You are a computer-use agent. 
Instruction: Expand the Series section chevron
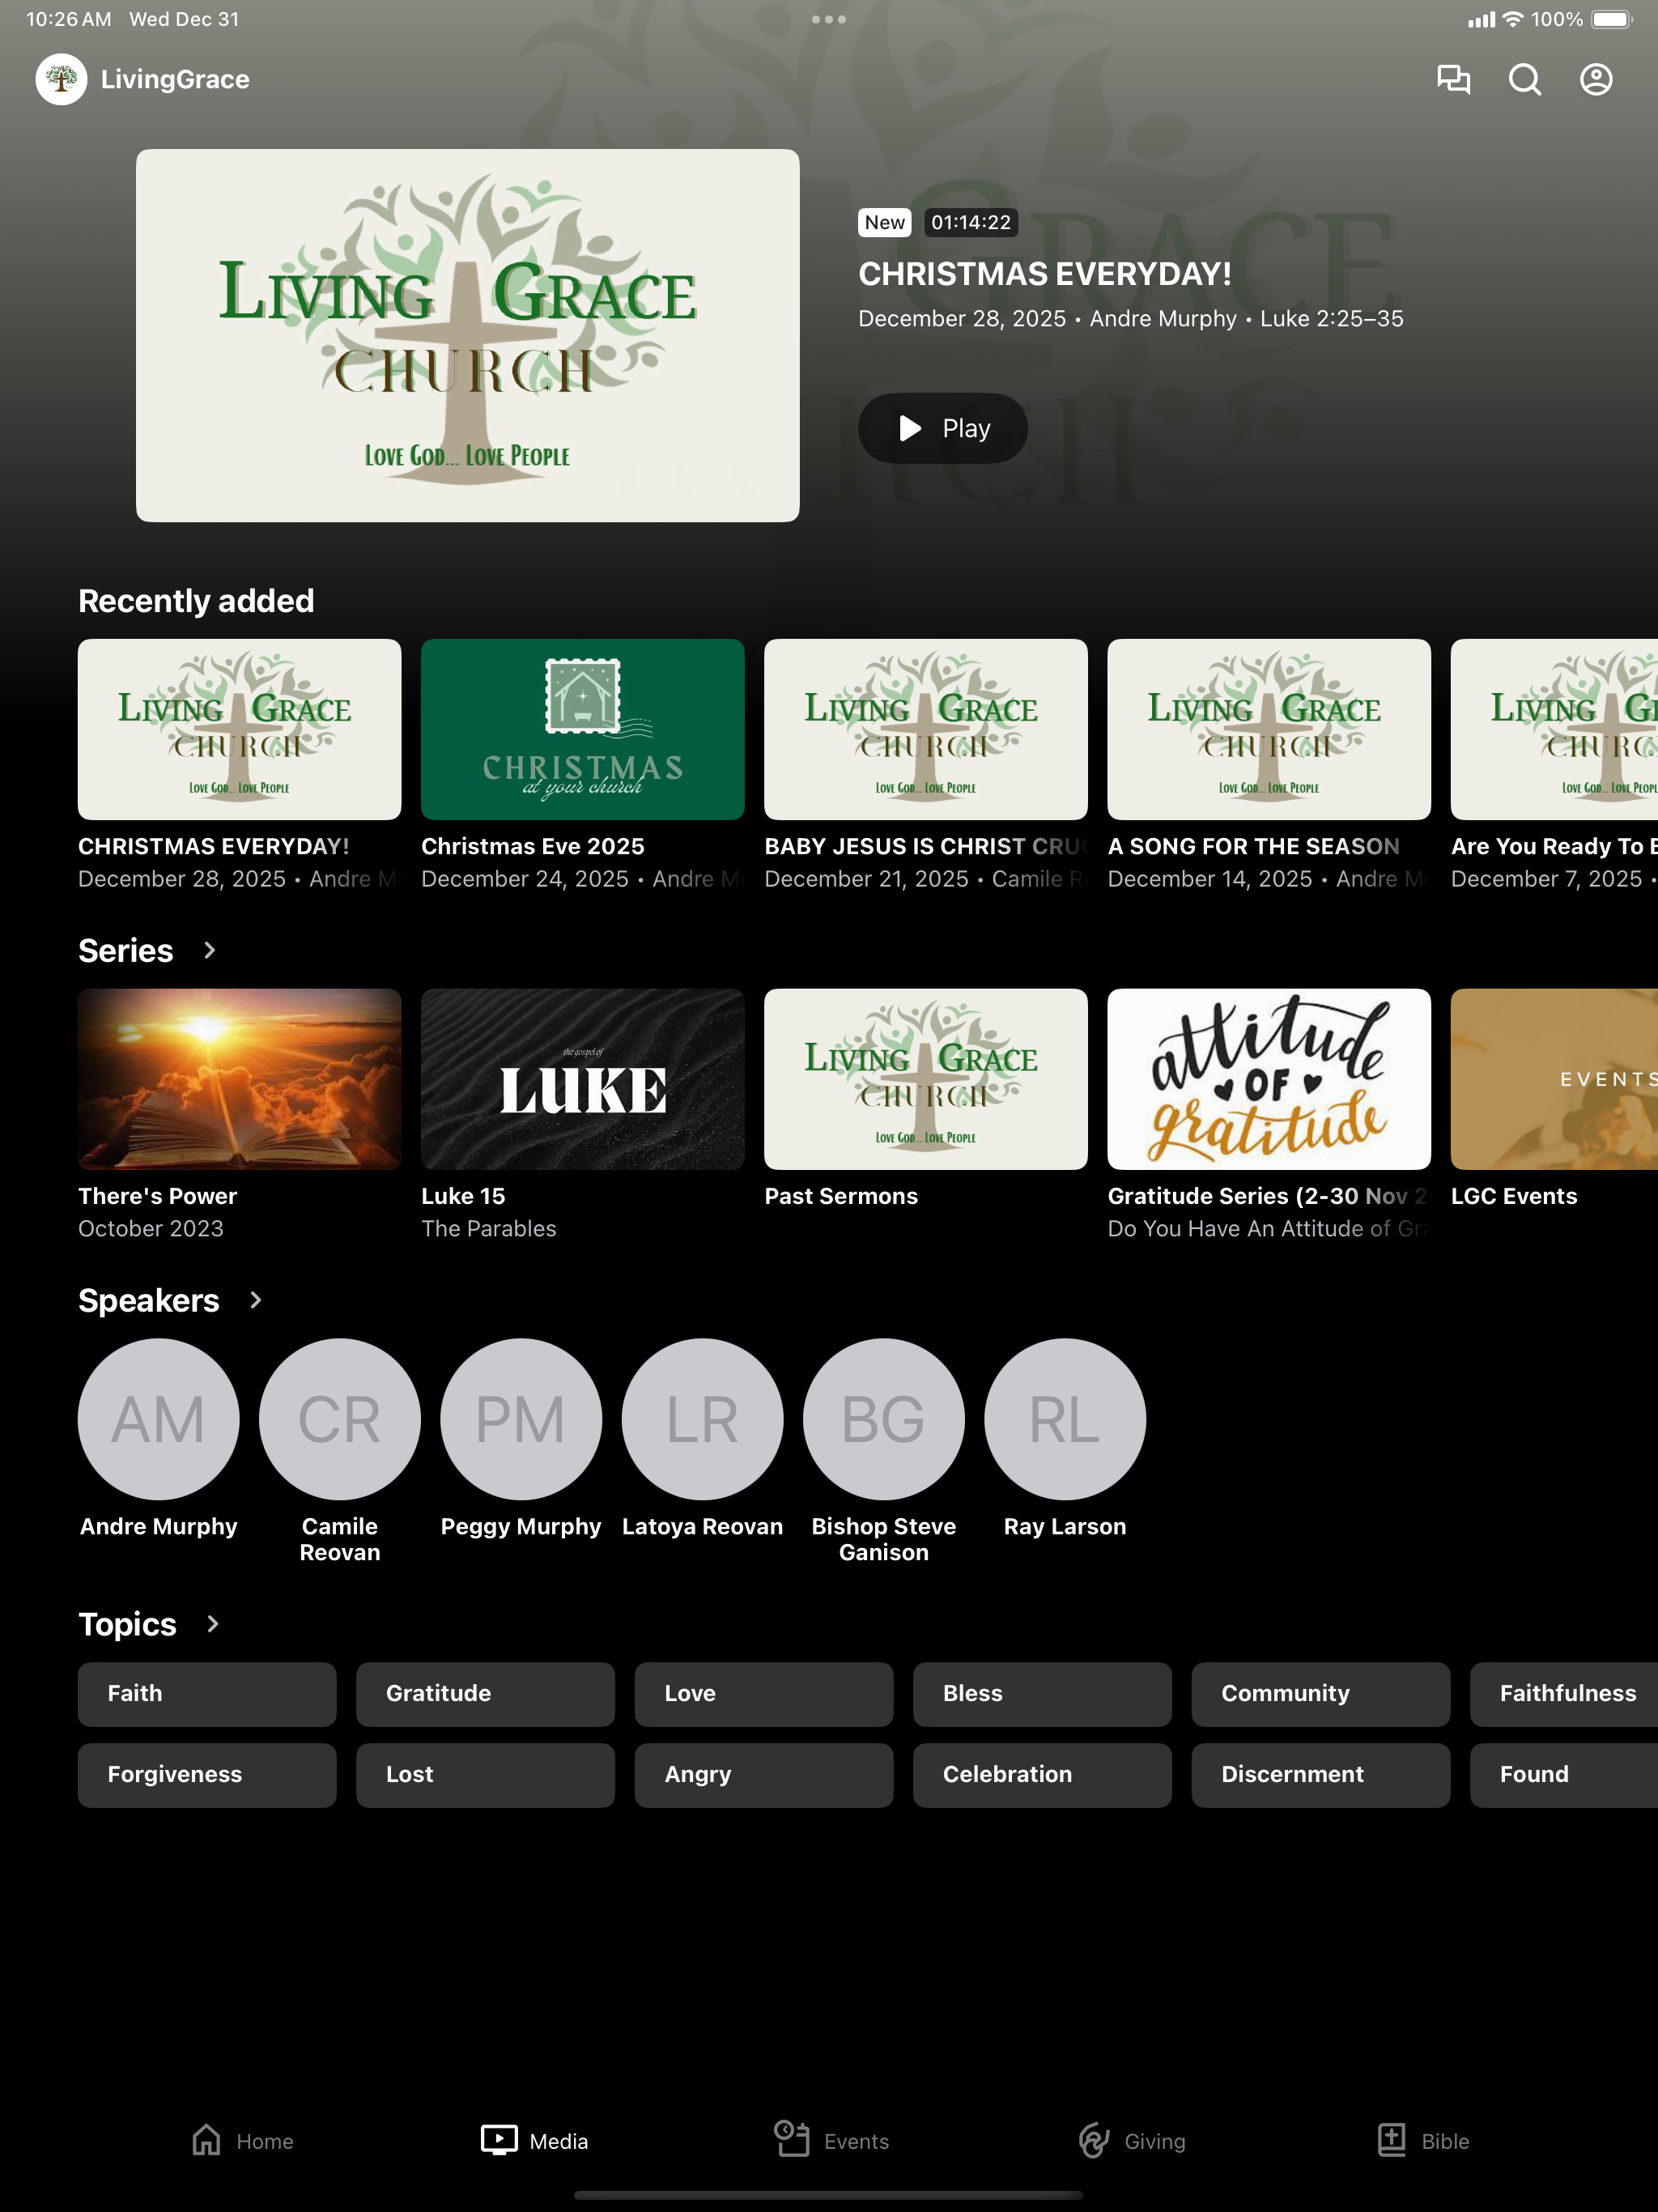(209, 950)
